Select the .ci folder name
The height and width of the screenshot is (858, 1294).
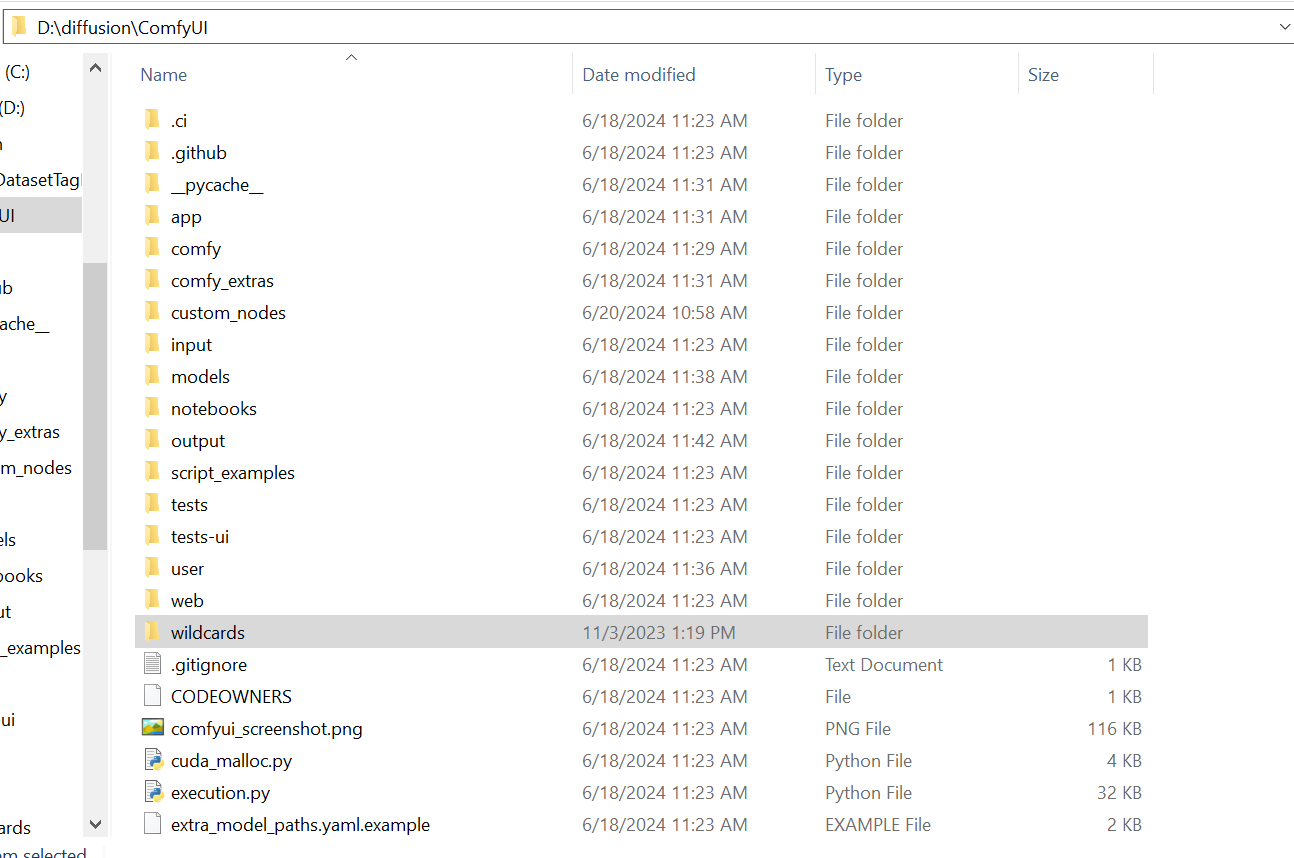(x=179, y=121)
